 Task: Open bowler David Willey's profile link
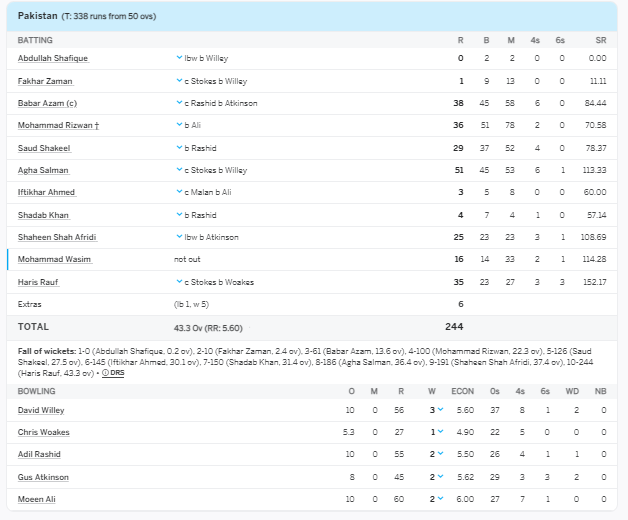39,410
